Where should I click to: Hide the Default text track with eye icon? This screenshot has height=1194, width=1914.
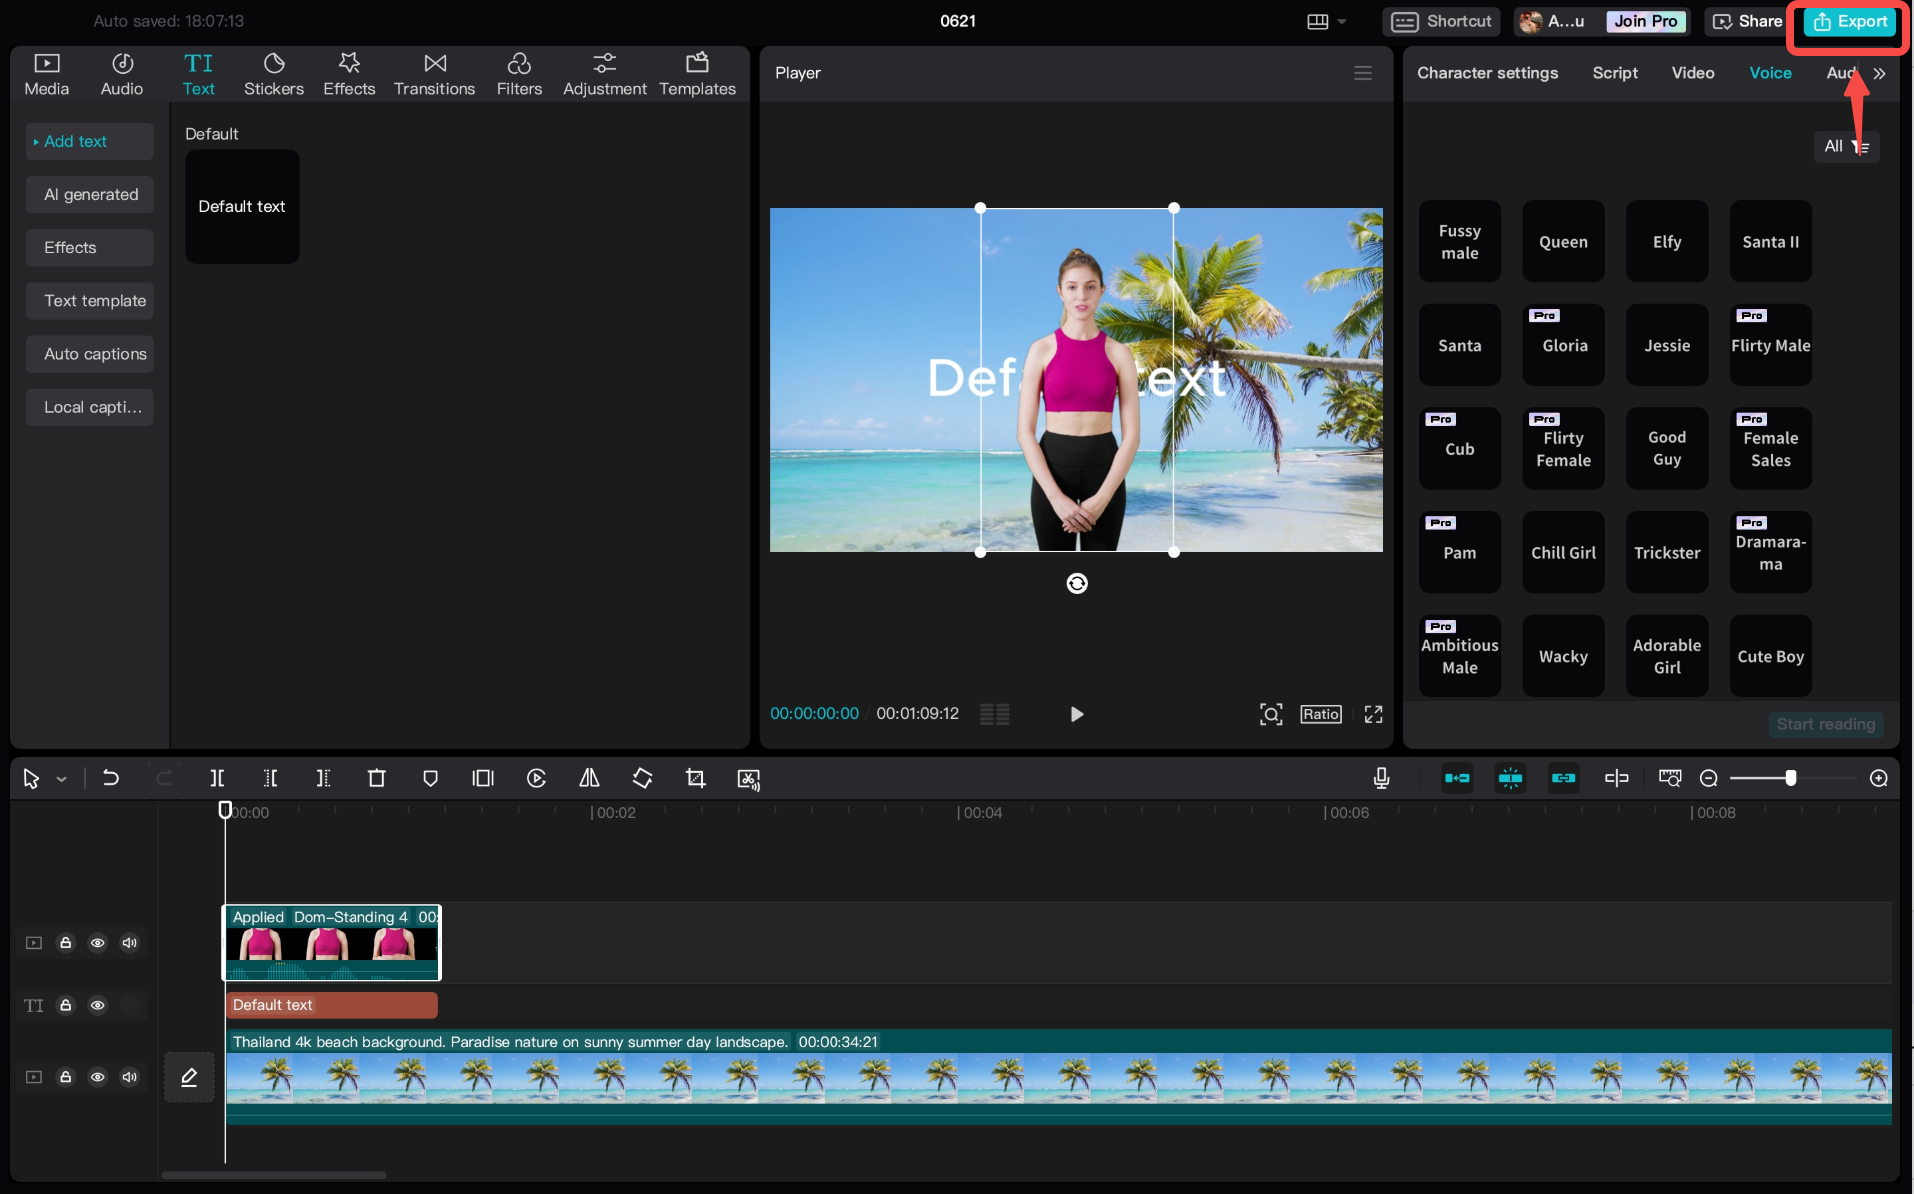[x=97, y=1005]
